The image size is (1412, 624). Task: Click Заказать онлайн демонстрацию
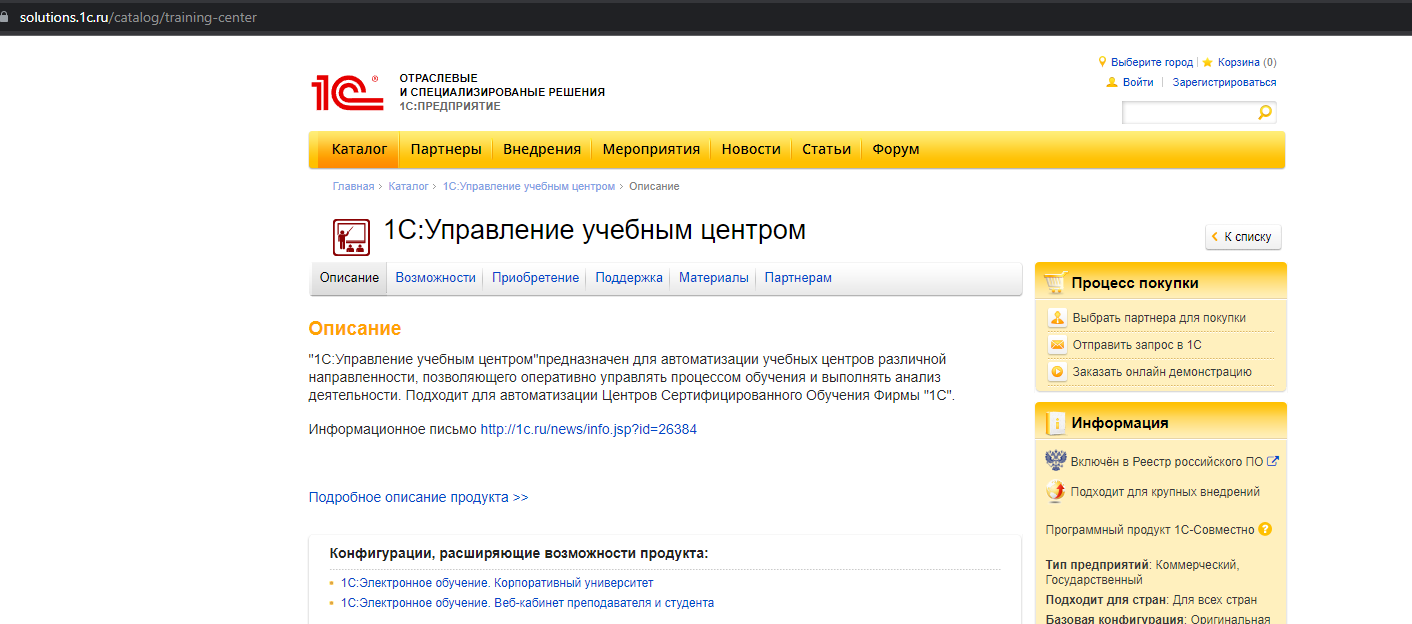pyautogui.click(x=1162, y=372)
